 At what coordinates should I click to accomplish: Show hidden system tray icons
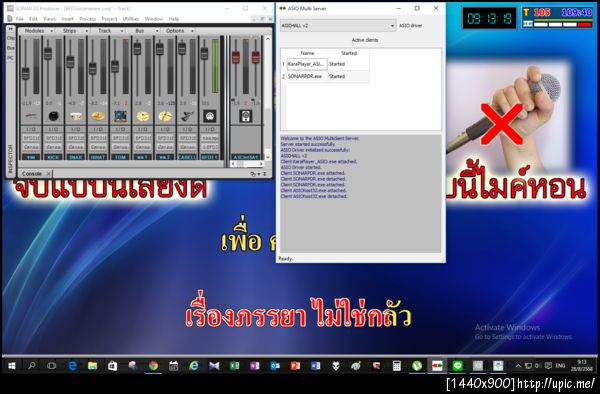518,366
